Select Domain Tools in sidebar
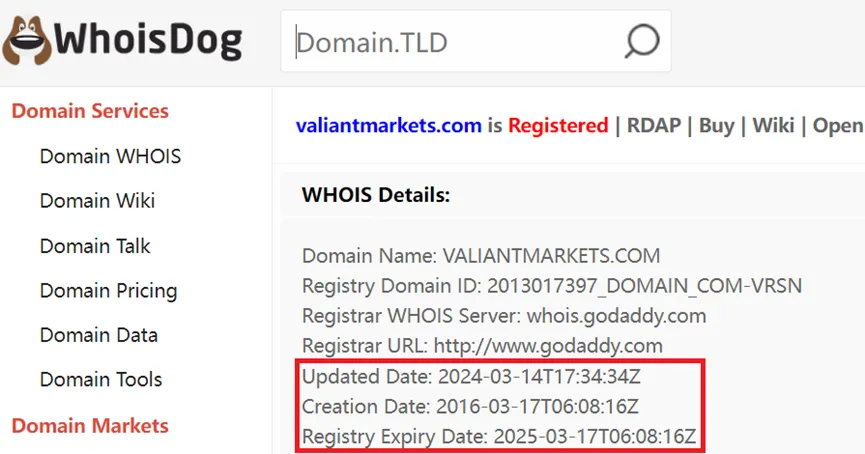865x454 pixels. pyautogui.click(x=101, y=380)
